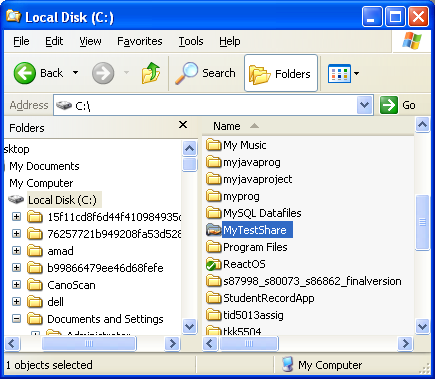
Task: Expand the 76257721b949208fa53d528 folder node
Action: [16, 234]
